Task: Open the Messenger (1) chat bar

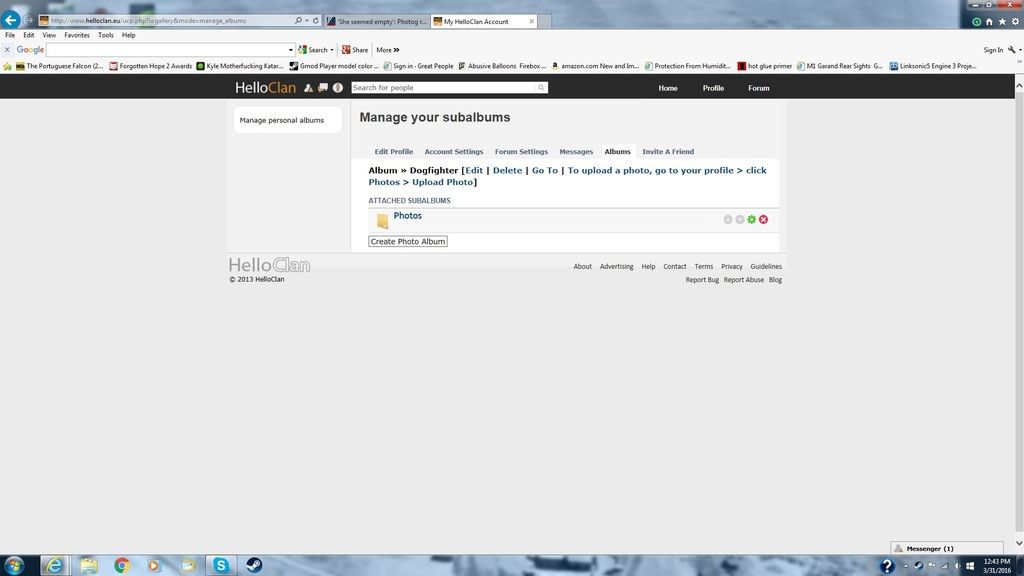Action: click(947, 549)
